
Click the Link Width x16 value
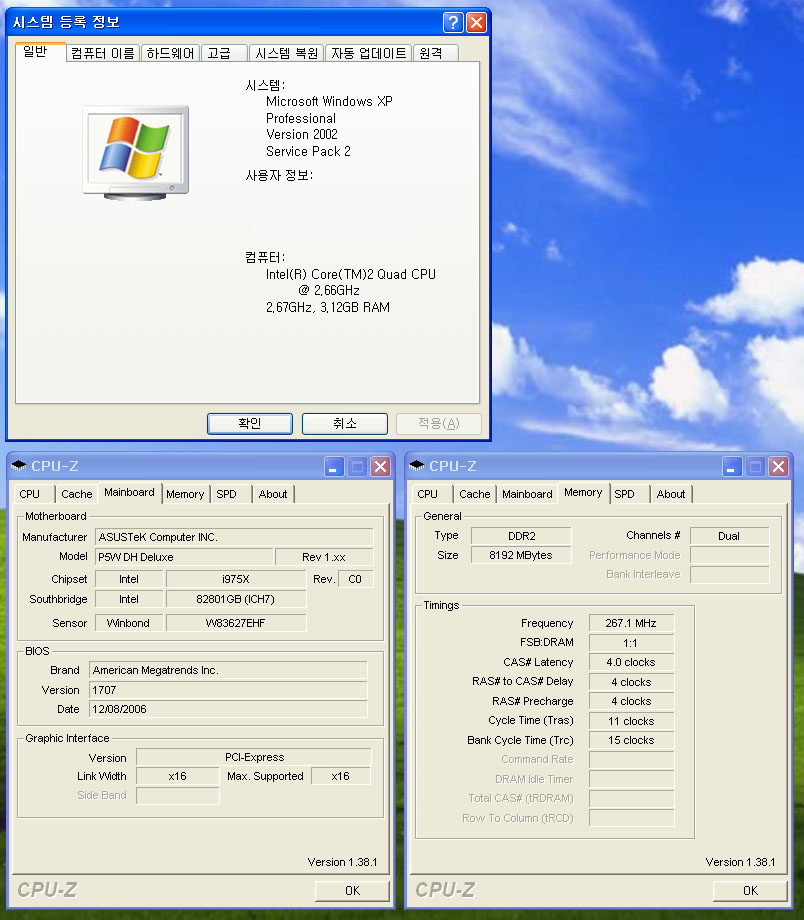coord(178,776)
